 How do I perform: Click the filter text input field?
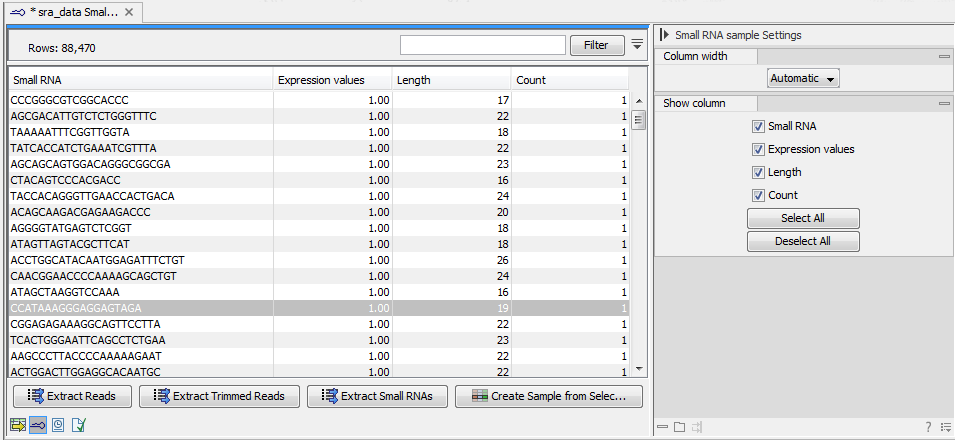(483, 45)
